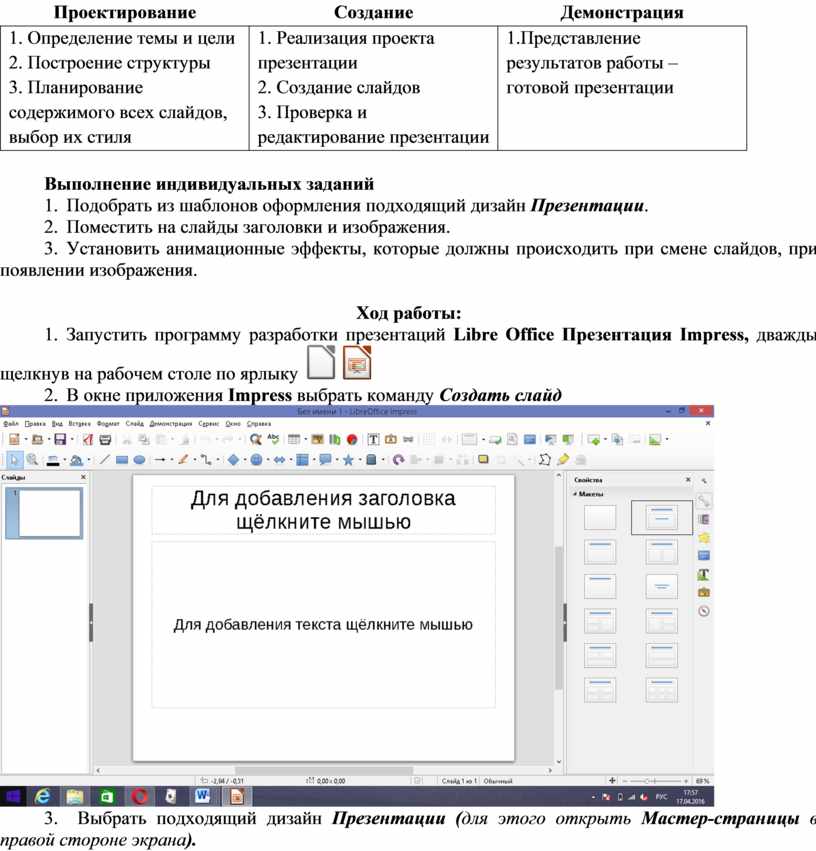Select the Curve pencil tool
816x851 pixels.
tap(183, 460)
